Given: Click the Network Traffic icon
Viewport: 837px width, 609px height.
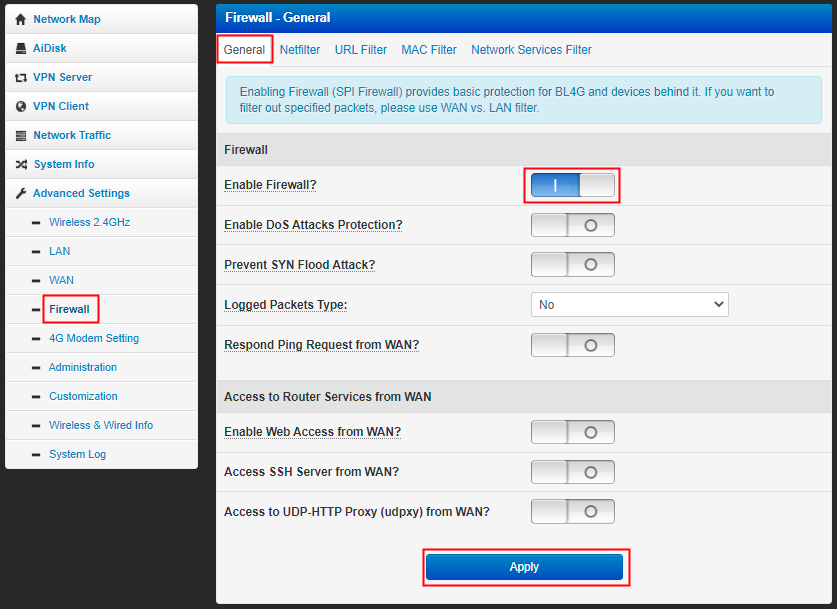Looking at the screenshot, I should [x=21, y=135].
